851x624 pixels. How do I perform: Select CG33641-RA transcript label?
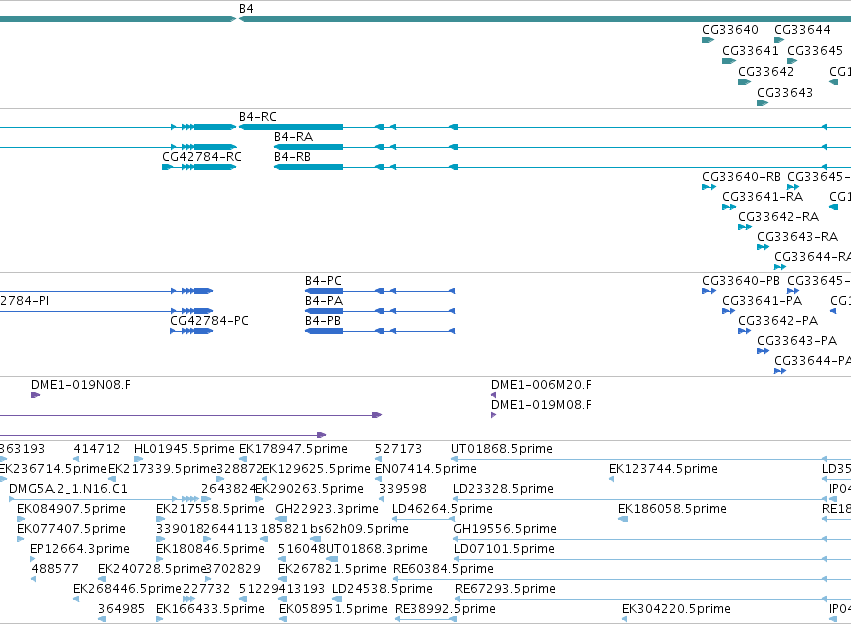tap(763, 197)
